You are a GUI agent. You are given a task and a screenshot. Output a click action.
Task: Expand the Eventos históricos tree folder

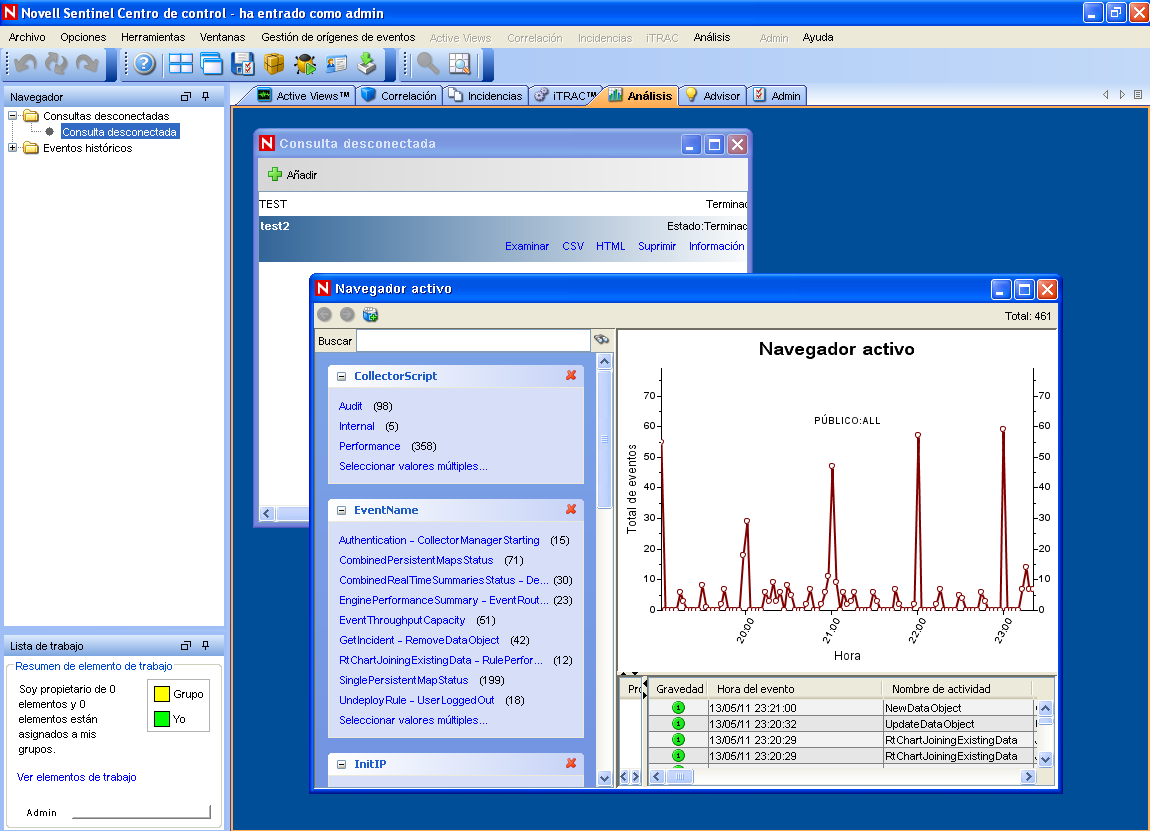pos(13,148)
